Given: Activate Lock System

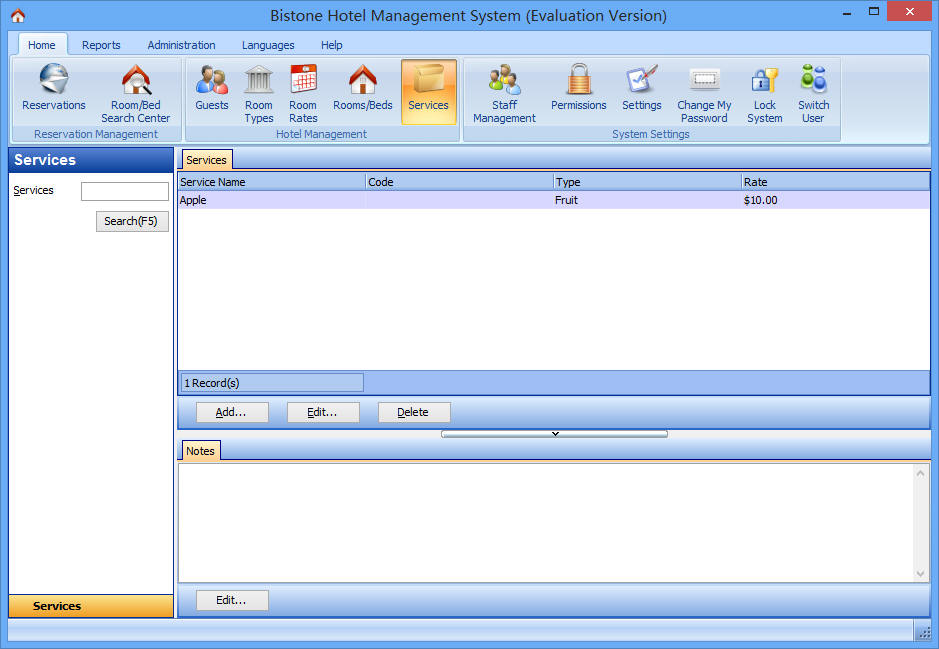Looking at the screenshot, I should click(765, 93).
